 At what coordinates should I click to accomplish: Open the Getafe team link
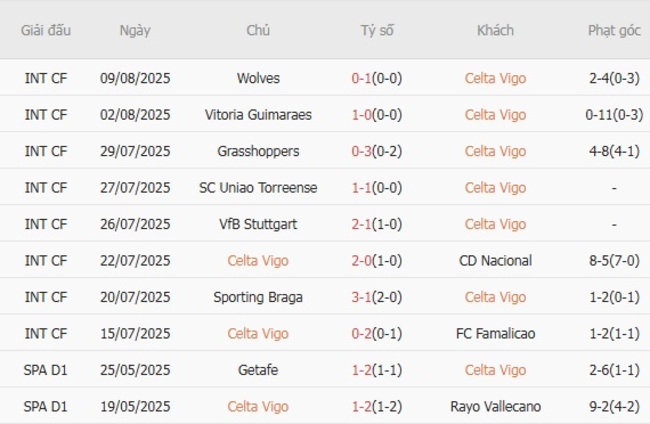point(258,370)
